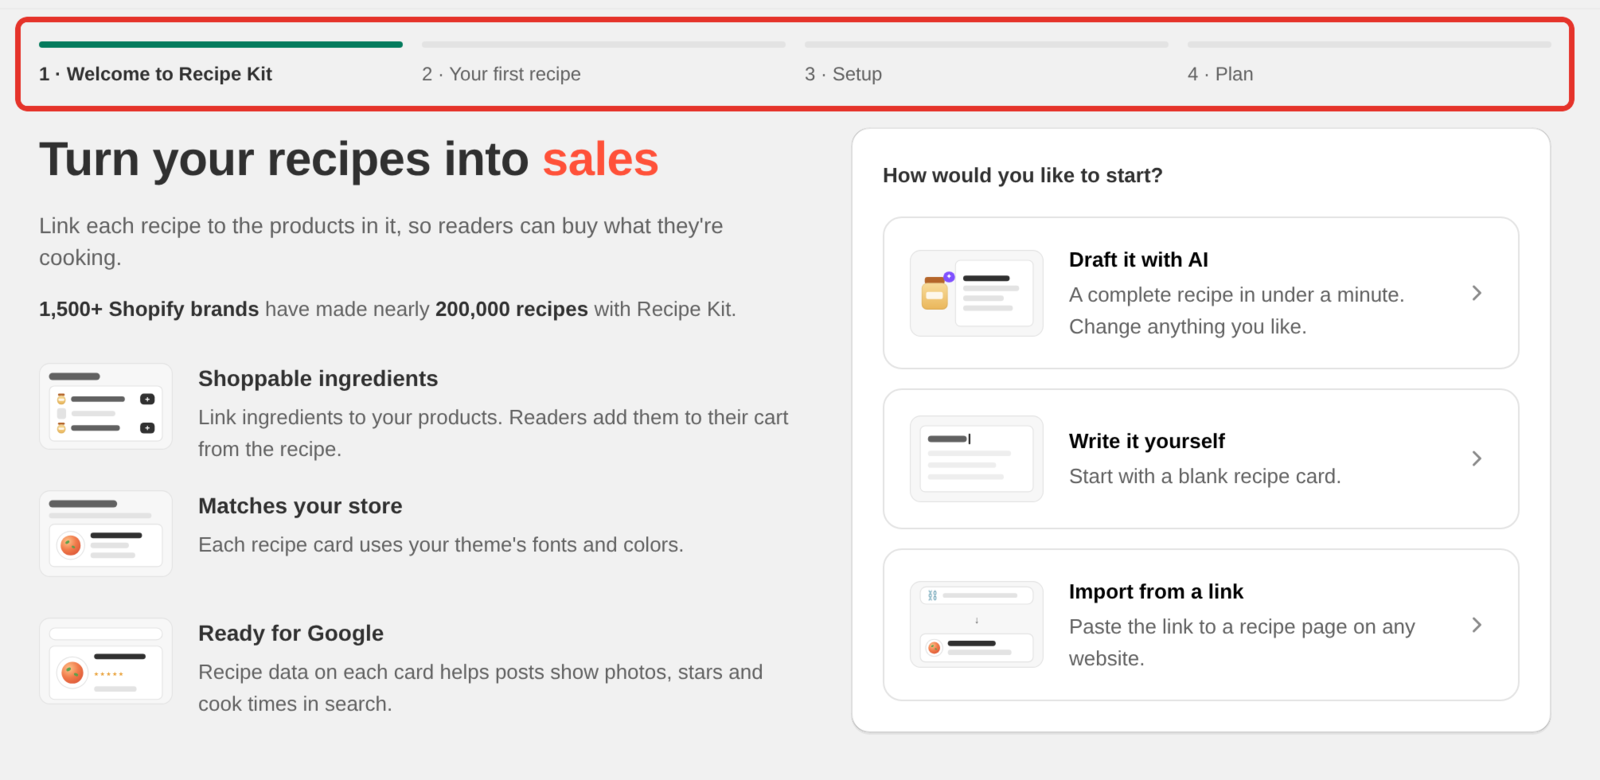1600x780 pixels.
Task: Choose the Draft it with AI title
Action: (1138, 260)
